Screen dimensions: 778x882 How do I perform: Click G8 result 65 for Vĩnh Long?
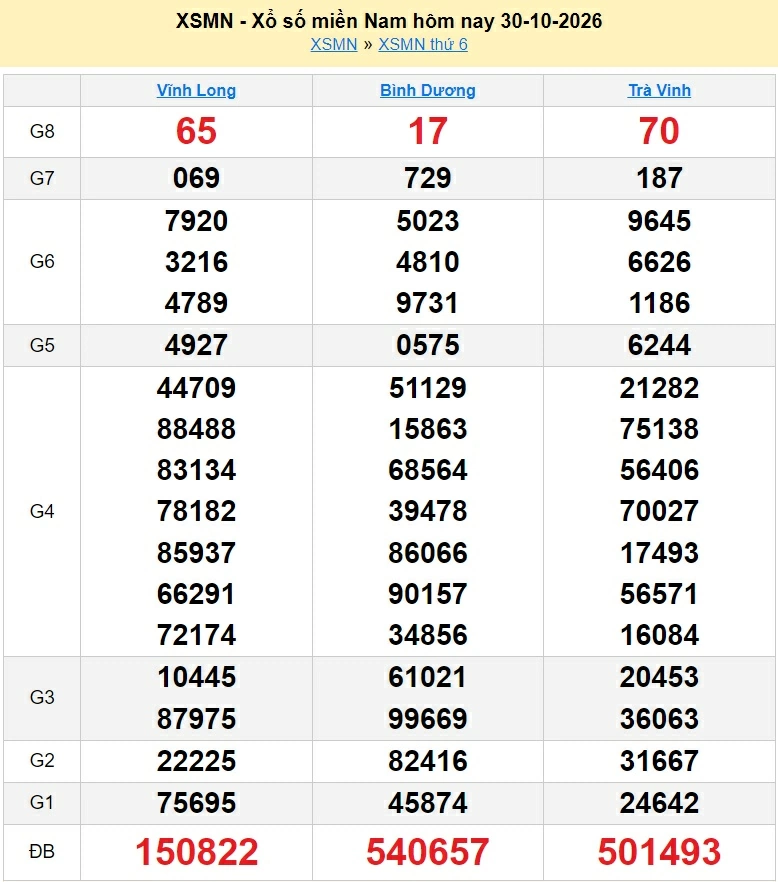coord(196,132)
